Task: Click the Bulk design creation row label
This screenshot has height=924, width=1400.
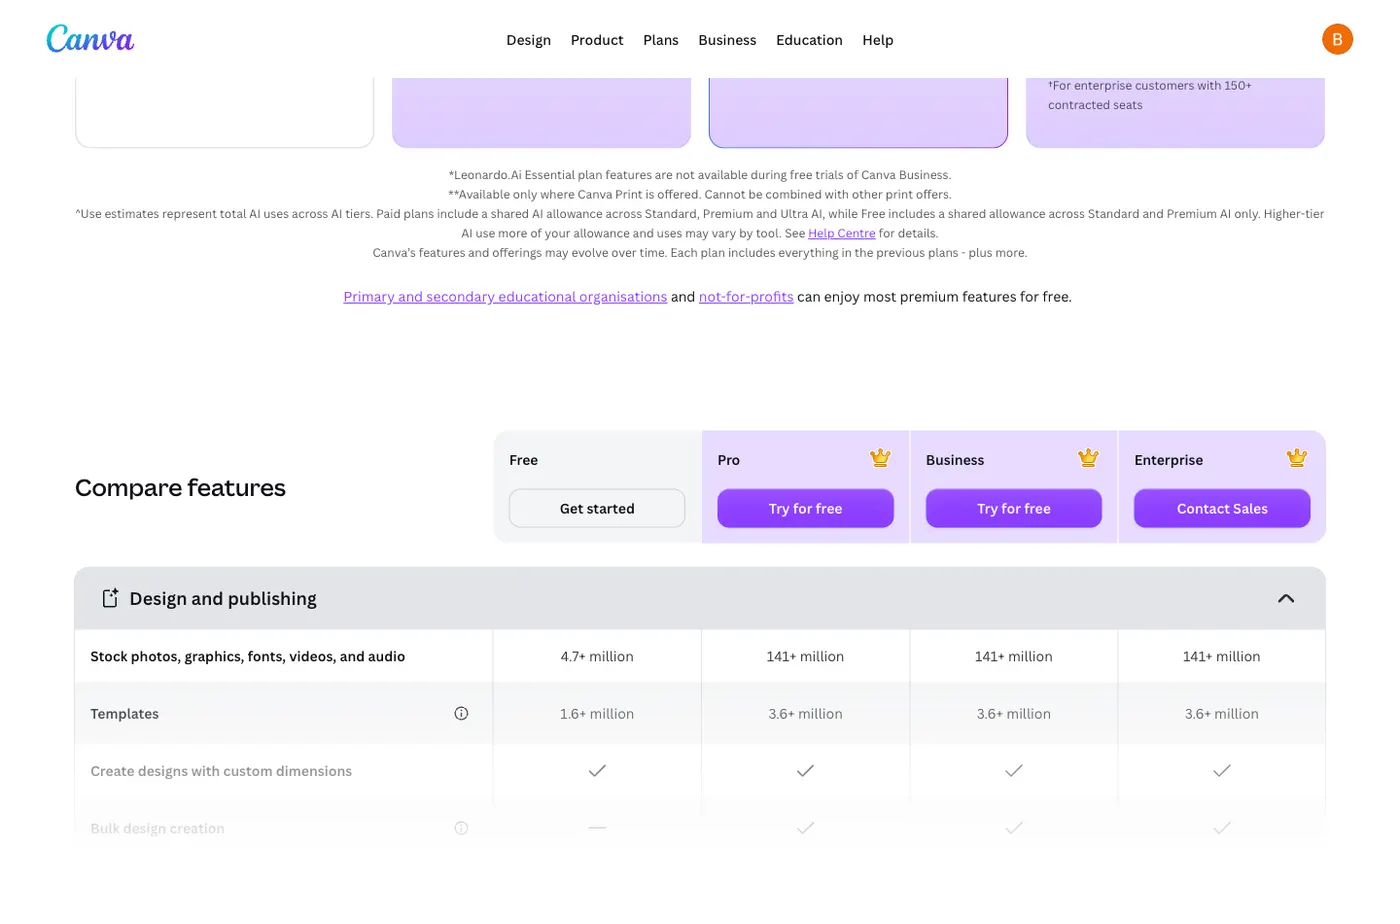Action: (x=157, y=828)
